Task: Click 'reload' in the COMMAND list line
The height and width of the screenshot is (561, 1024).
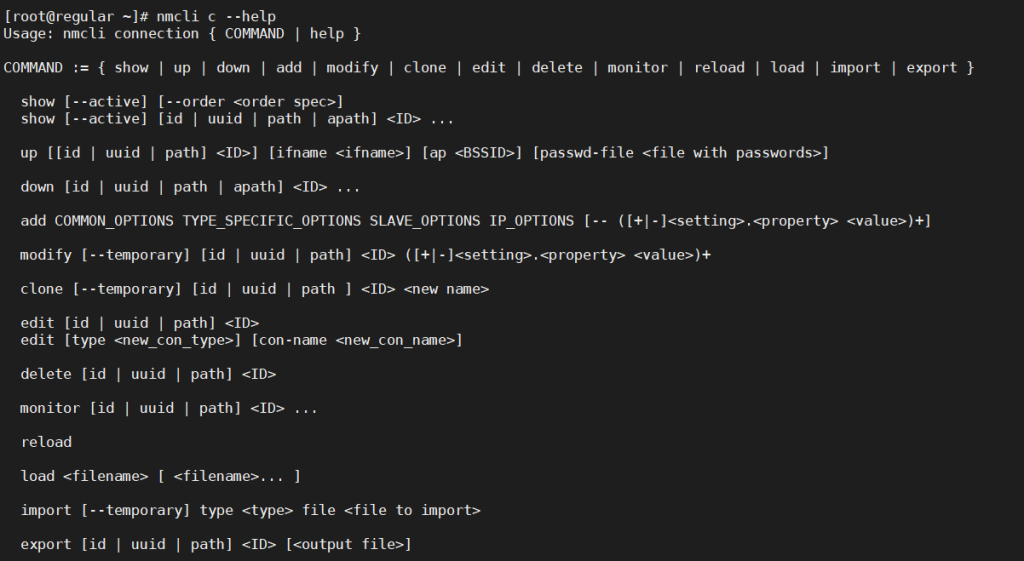Action: (719, 67)
